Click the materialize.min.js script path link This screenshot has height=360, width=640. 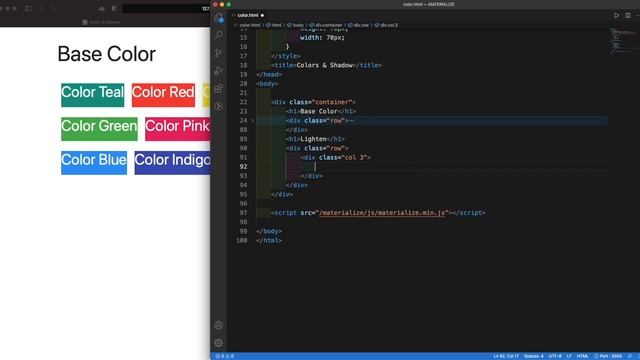click(x=382, y=213)
